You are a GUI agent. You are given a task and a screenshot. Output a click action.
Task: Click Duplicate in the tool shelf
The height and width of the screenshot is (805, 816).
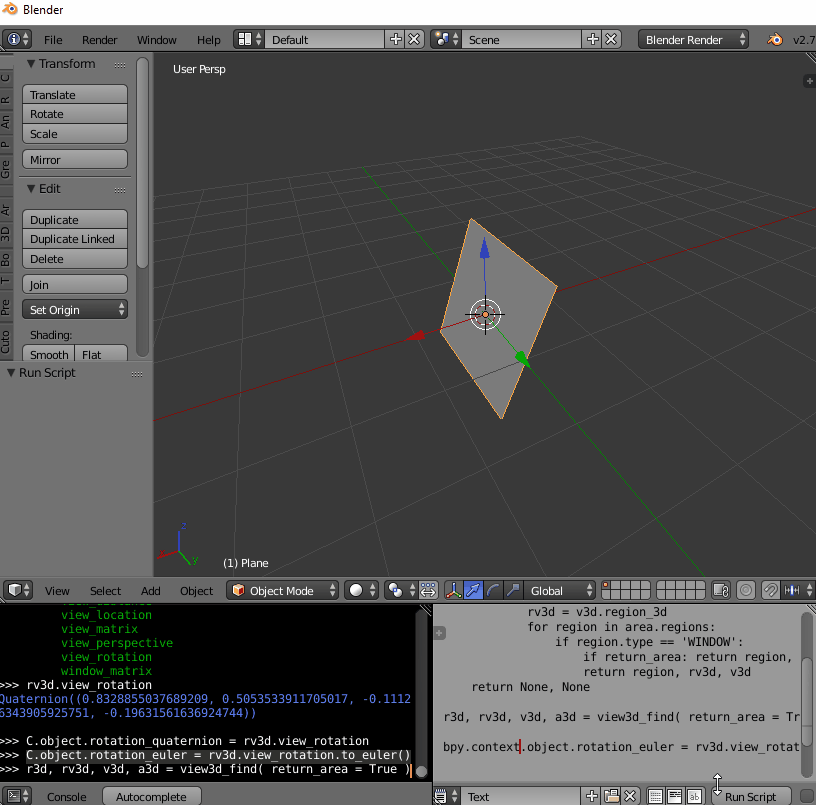(x=74, y=219)
